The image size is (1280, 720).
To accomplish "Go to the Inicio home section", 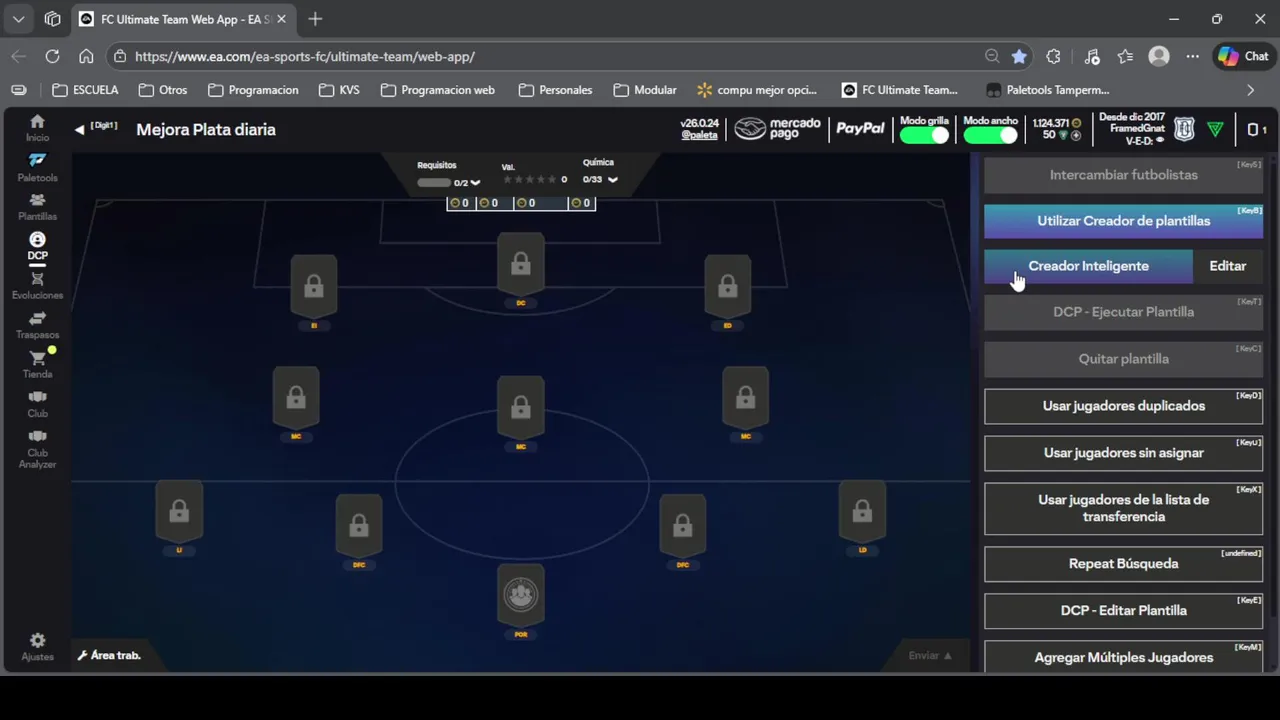I will (37, 129).
